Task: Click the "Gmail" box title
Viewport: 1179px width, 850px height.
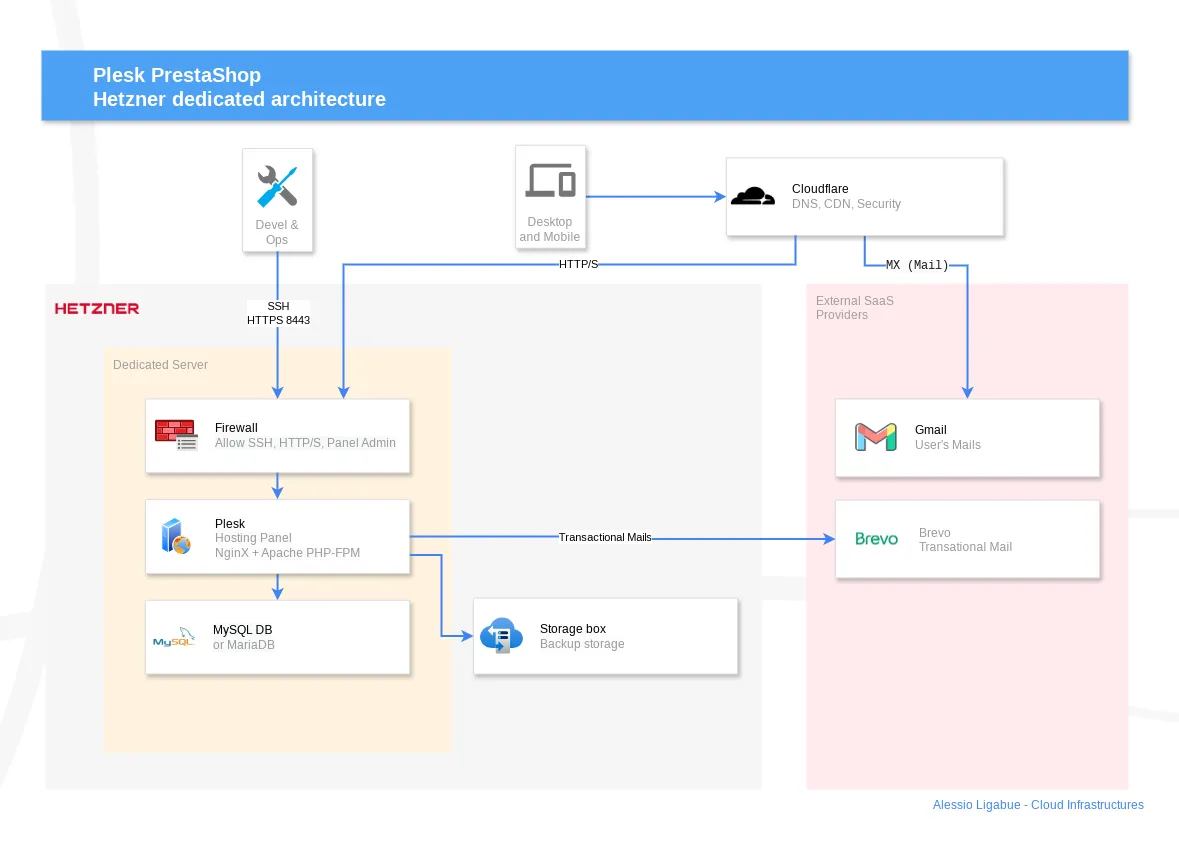Action: [x=930, y=430]
